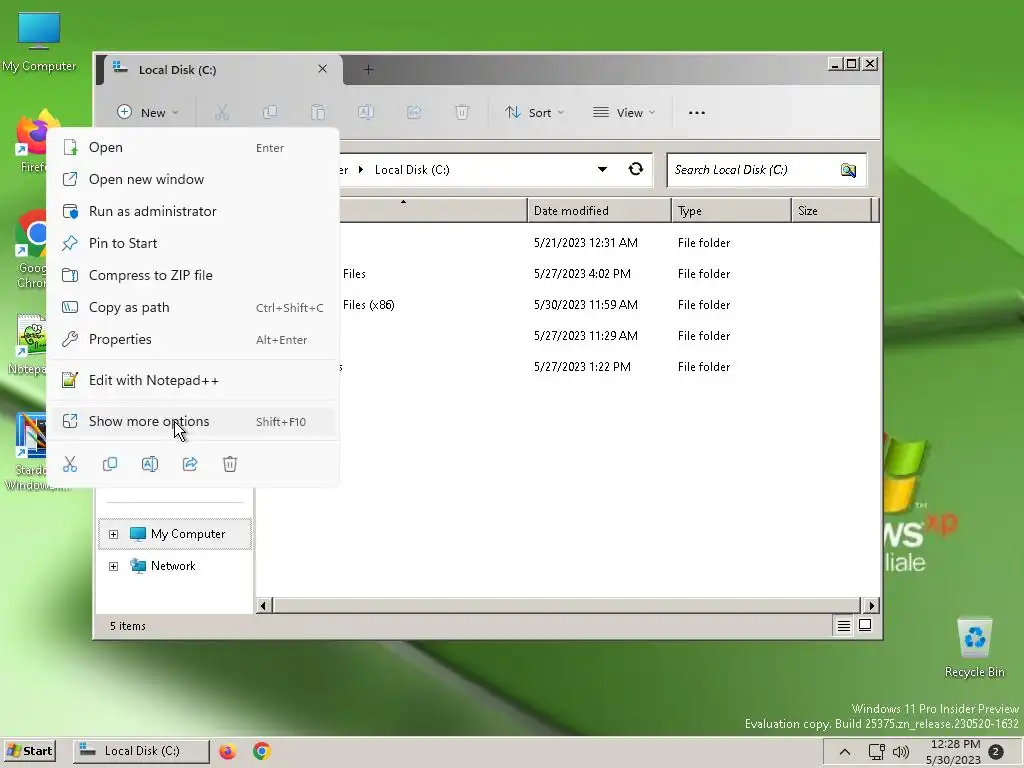Image resolution: width=1024 pixels, height=768 pixels.
Task: Refresh the Local Disk (C:) folder view
Action: pyautogui.click(x=635, y=169)
